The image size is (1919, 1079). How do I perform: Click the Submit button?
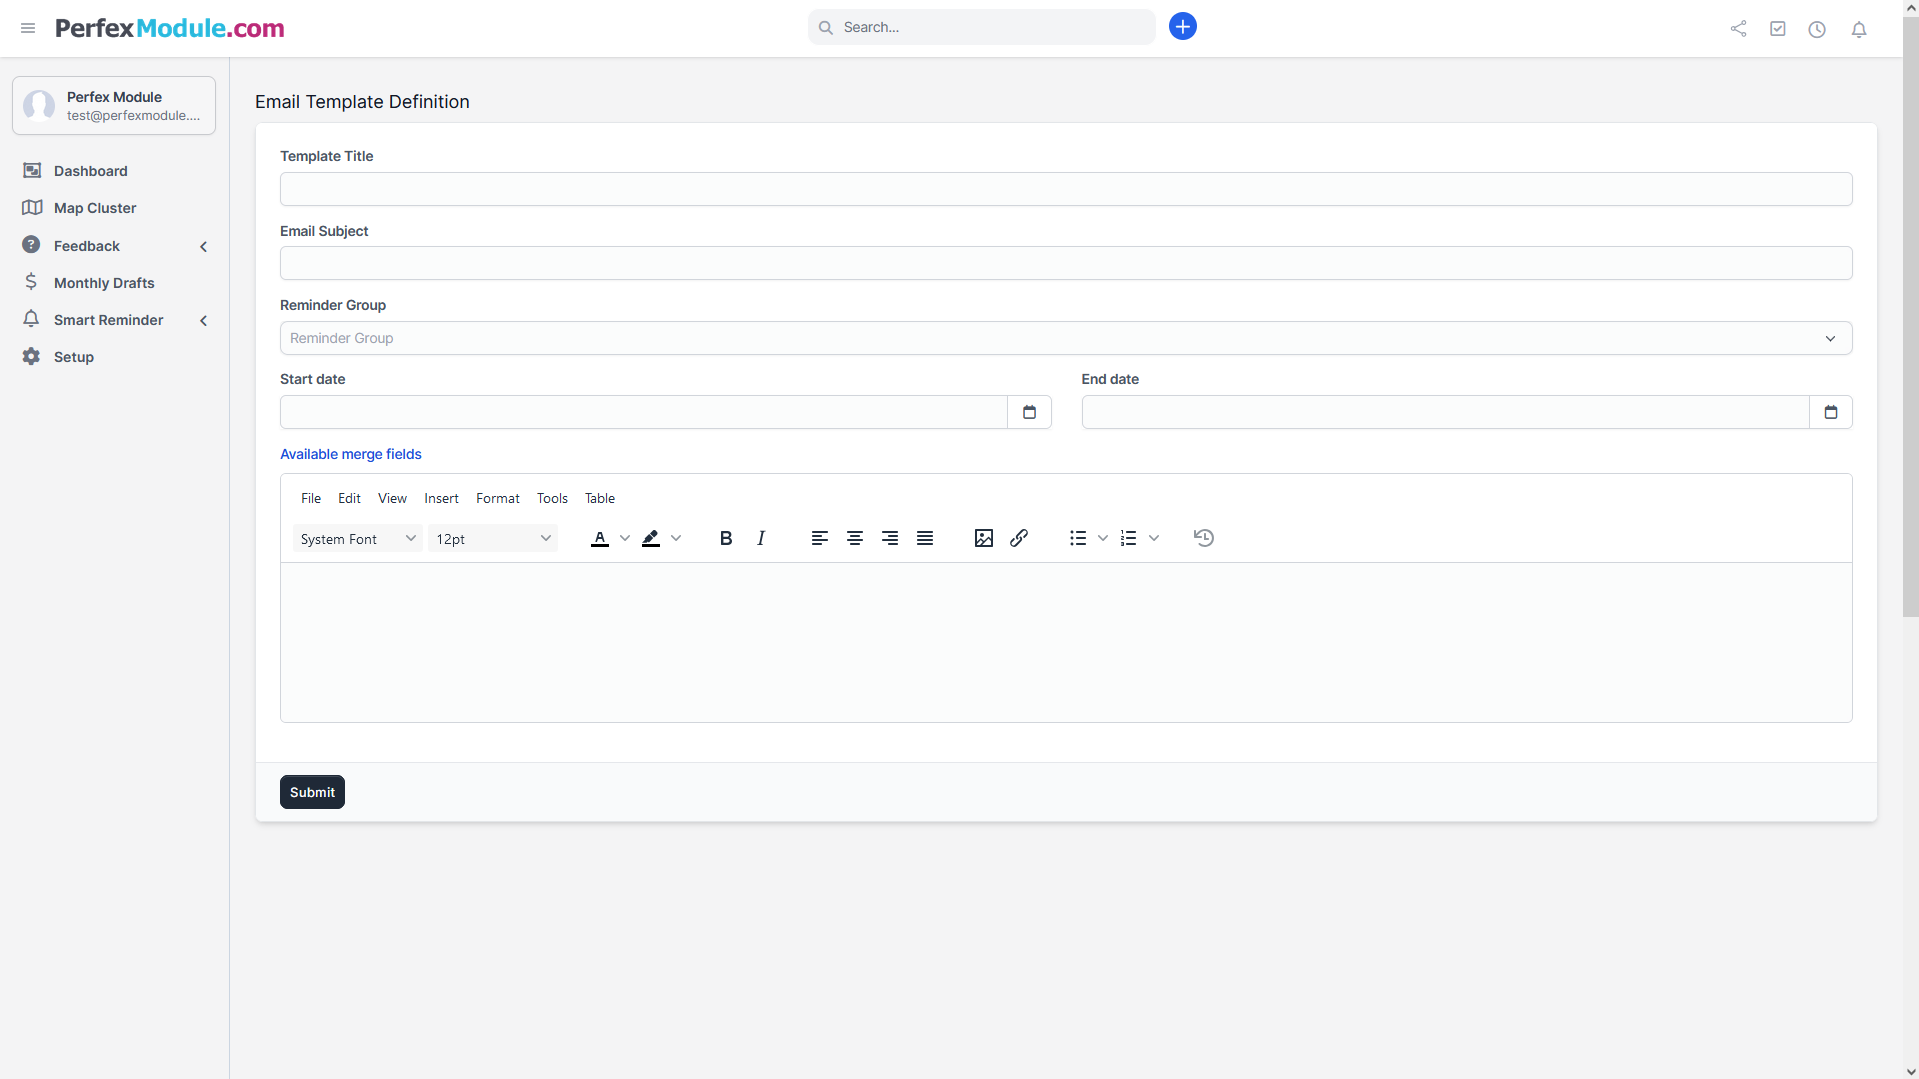[312, 792]
